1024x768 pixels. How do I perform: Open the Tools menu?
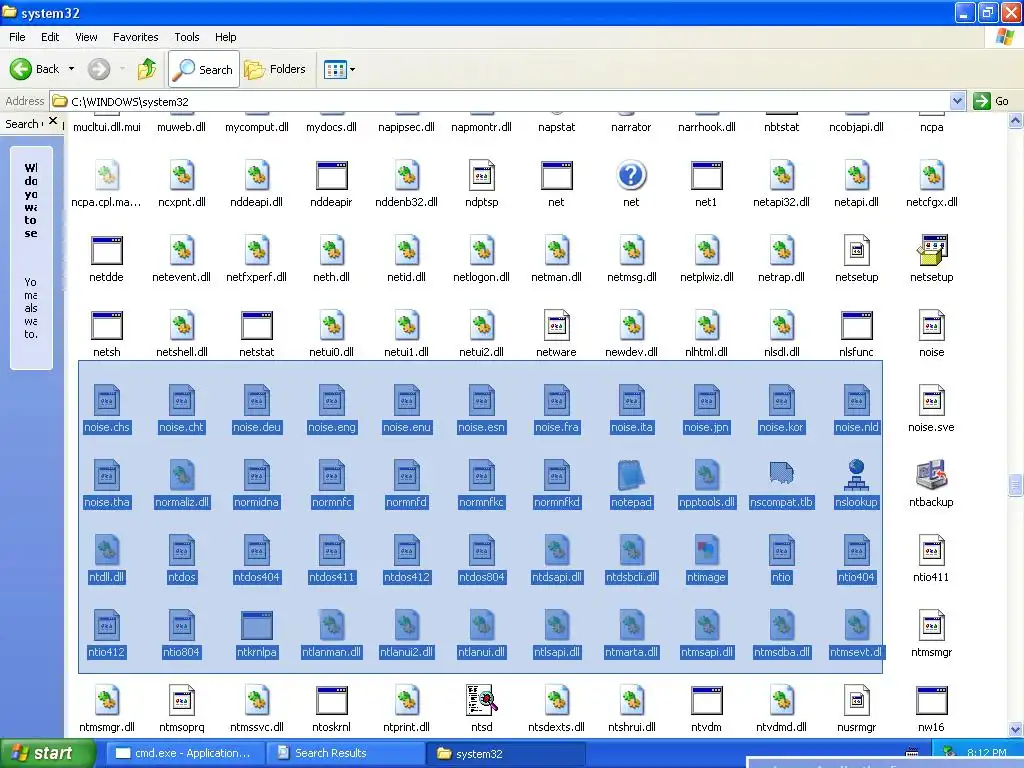(x=187, y=37)
